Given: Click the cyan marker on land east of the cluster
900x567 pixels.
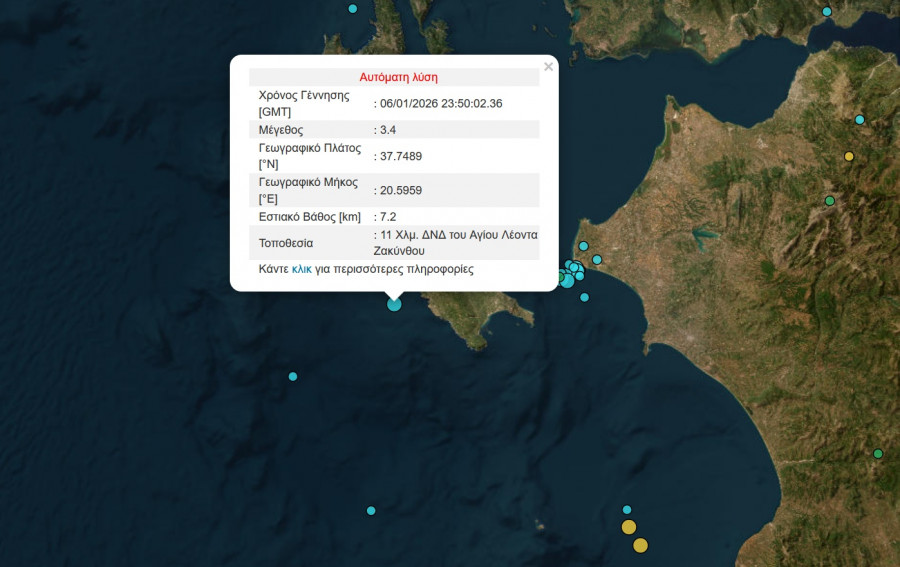Looking at the screenshot, I should click(597, 260).
